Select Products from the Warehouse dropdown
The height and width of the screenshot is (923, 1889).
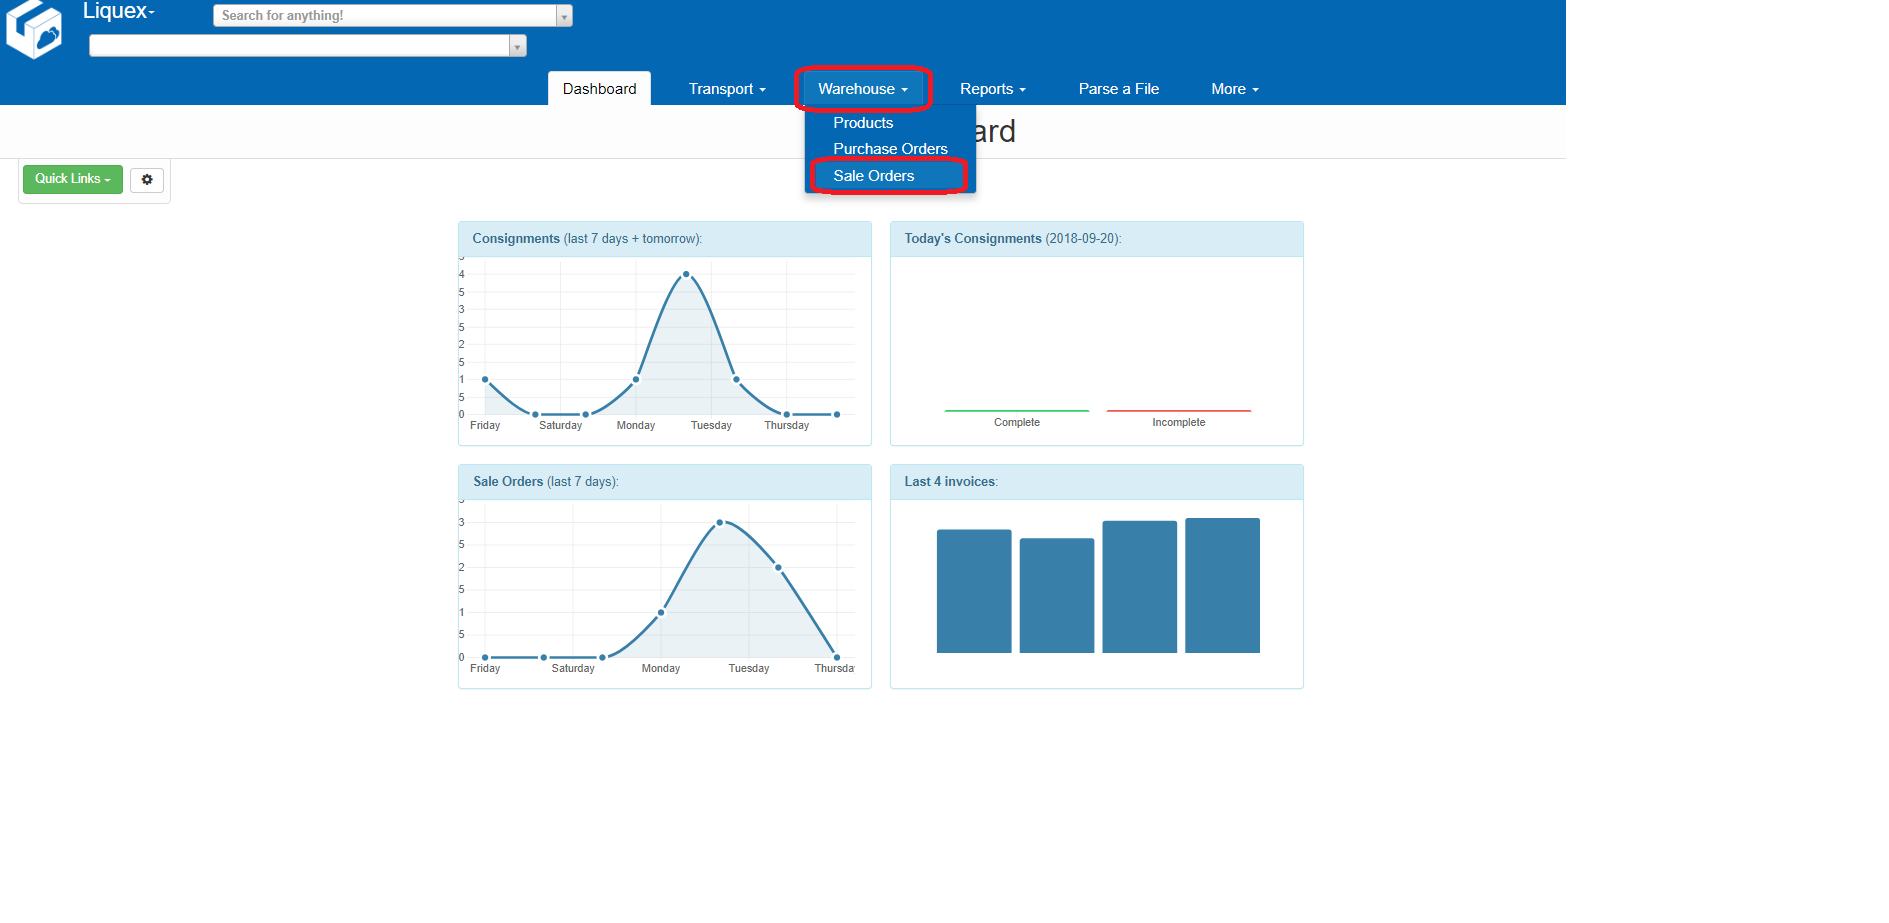click(x=863, y=123)
